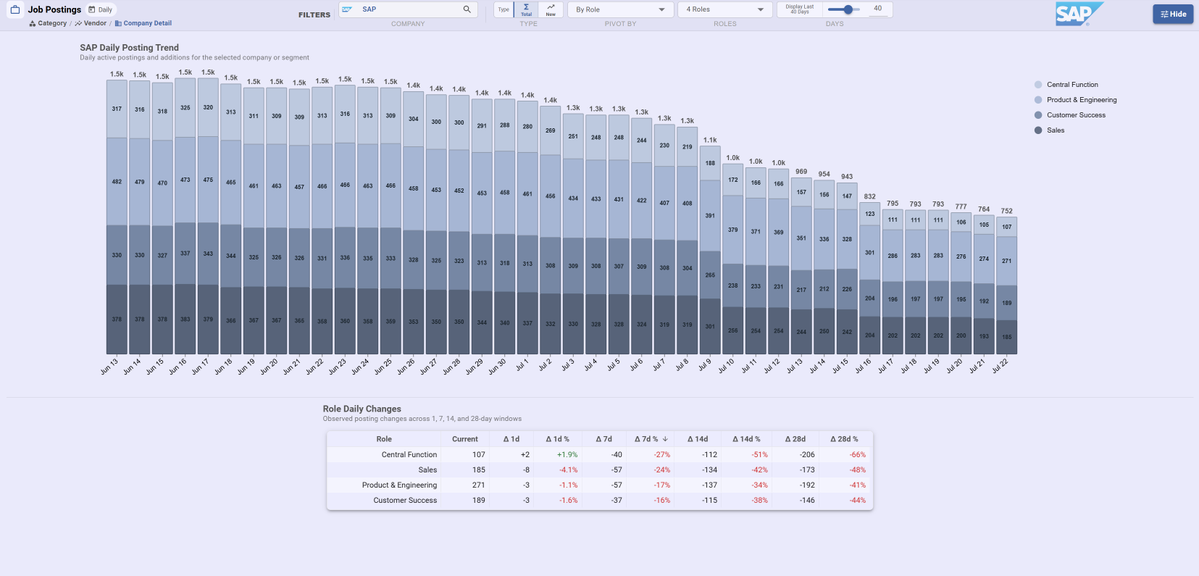
Task: Open Company Detail breadcrumb
Action: [143, 24]
